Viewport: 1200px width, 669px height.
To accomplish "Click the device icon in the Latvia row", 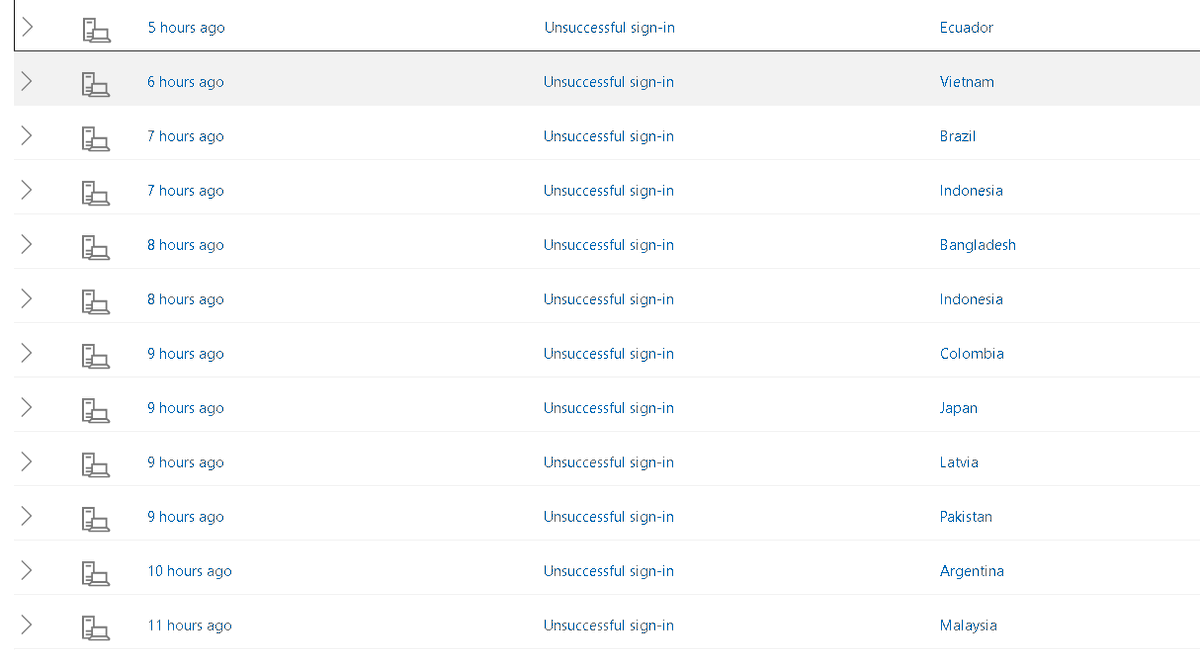I will coord(95,464).
